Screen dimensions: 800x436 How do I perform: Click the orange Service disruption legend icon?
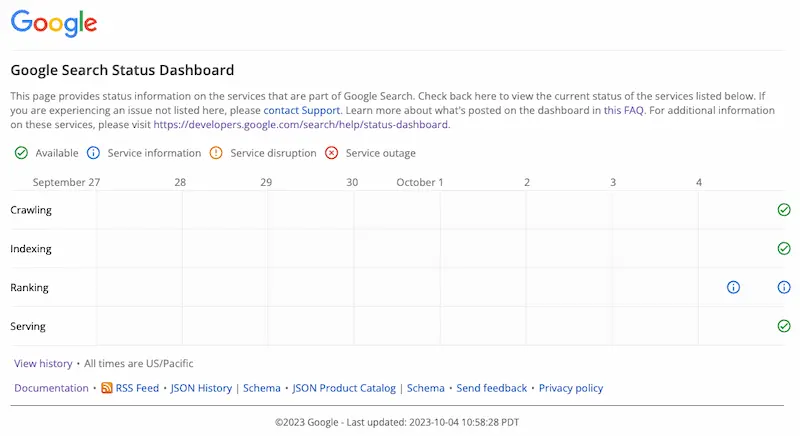pyautogui.click(x=216, y=153)
